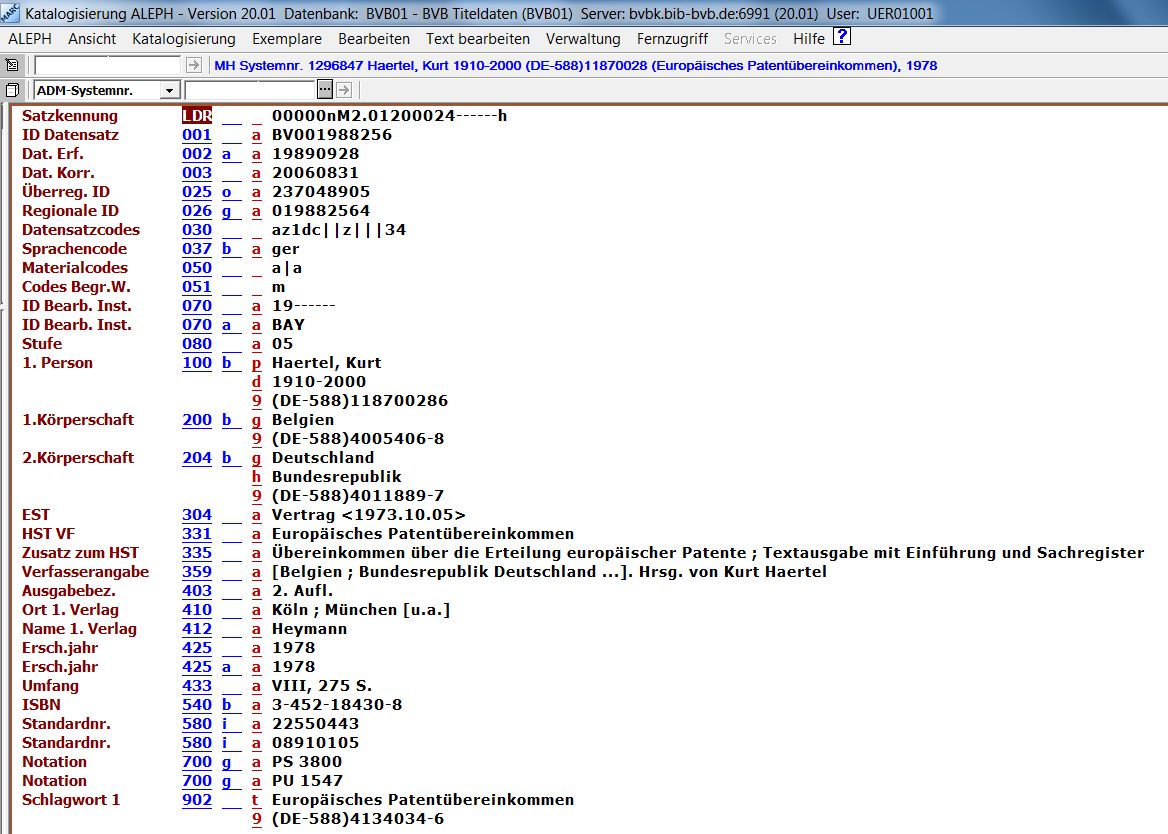Open the Text bearbeiten menu
Image resolution: width=1168 pixels, height=834 pixels.
click(478, 39)
